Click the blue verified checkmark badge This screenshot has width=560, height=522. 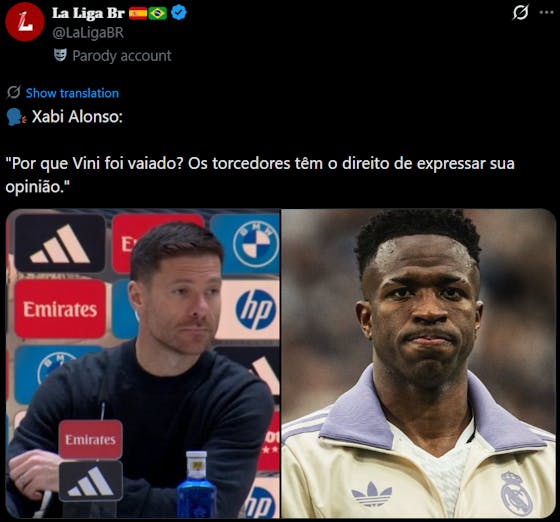point(178,14)
